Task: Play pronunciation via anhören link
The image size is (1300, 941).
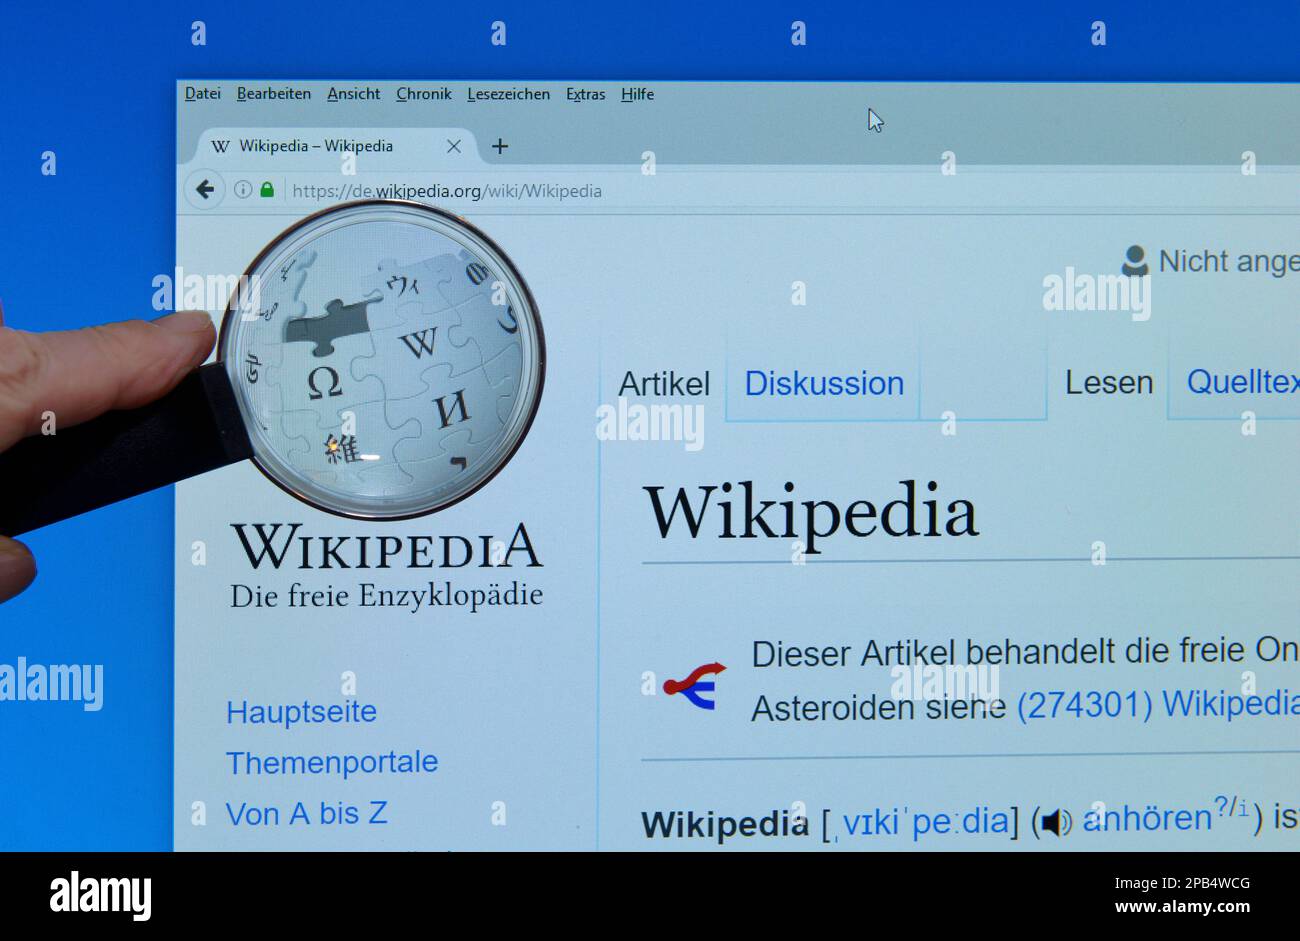Action: coord(1147,819)
